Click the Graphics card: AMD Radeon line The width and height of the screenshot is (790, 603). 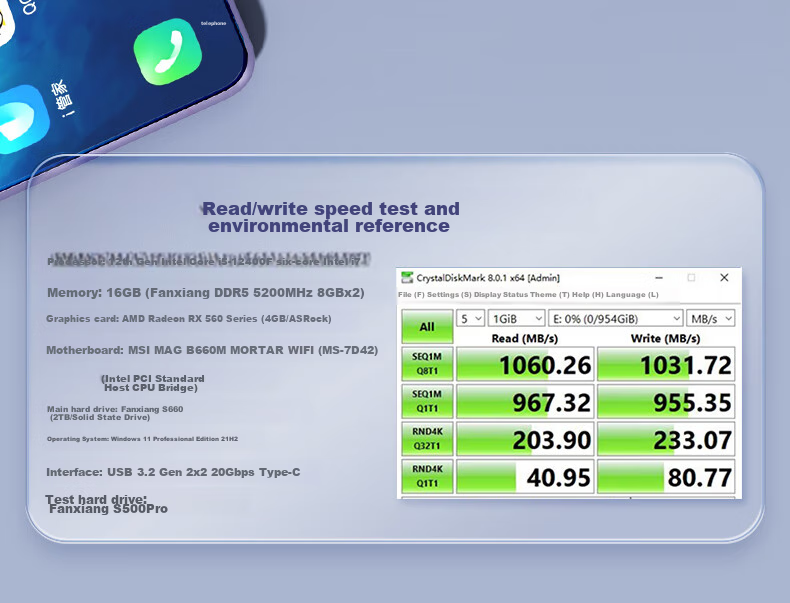click(189, 318)
